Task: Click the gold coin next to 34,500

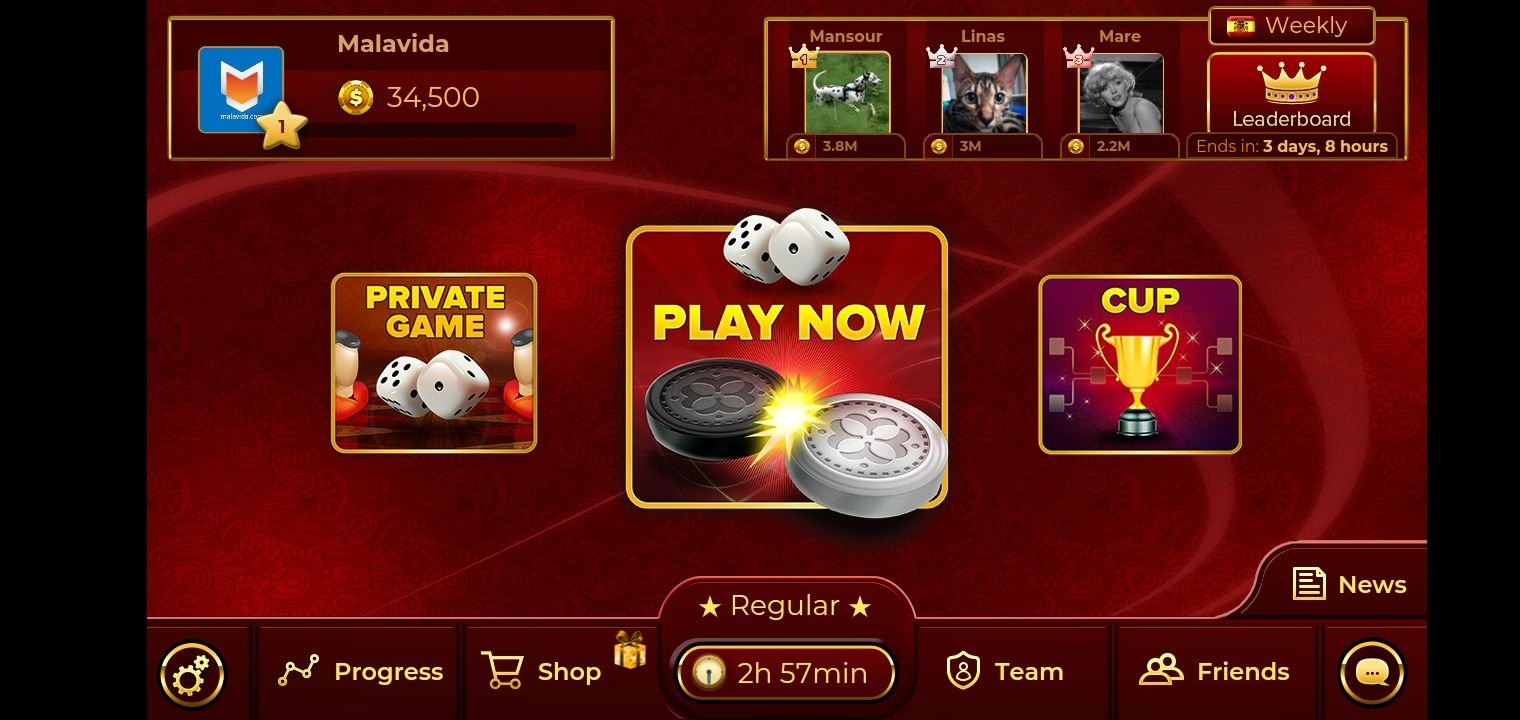Action: point(355,97)
